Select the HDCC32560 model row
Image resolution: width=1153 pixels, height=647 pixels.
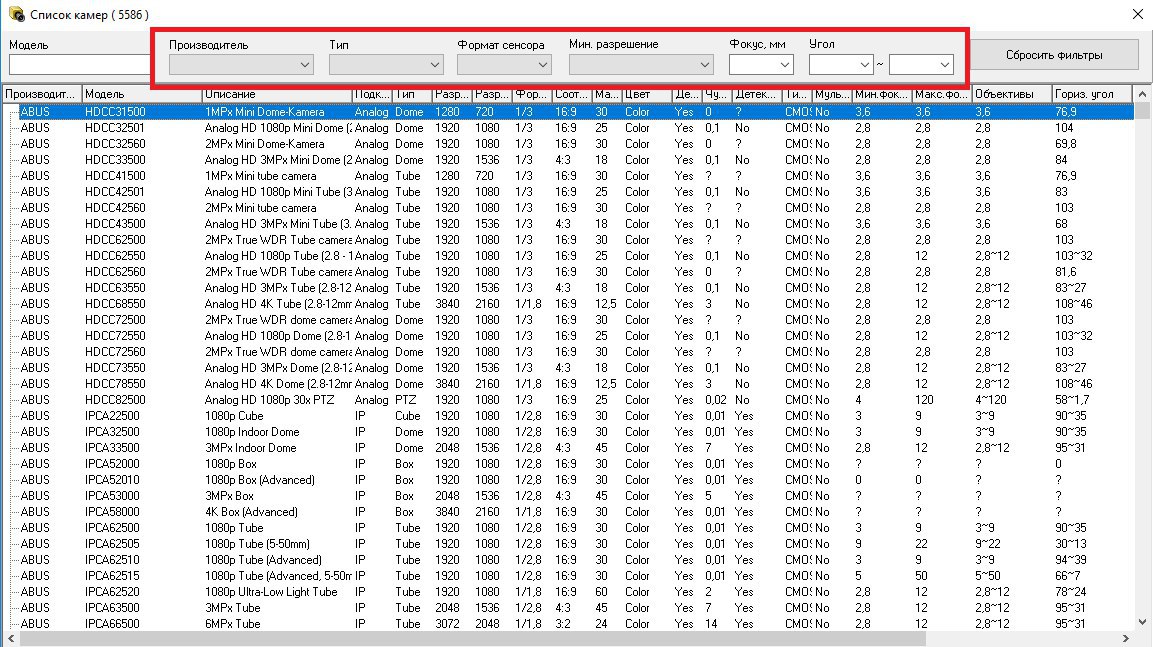point(575,144)
